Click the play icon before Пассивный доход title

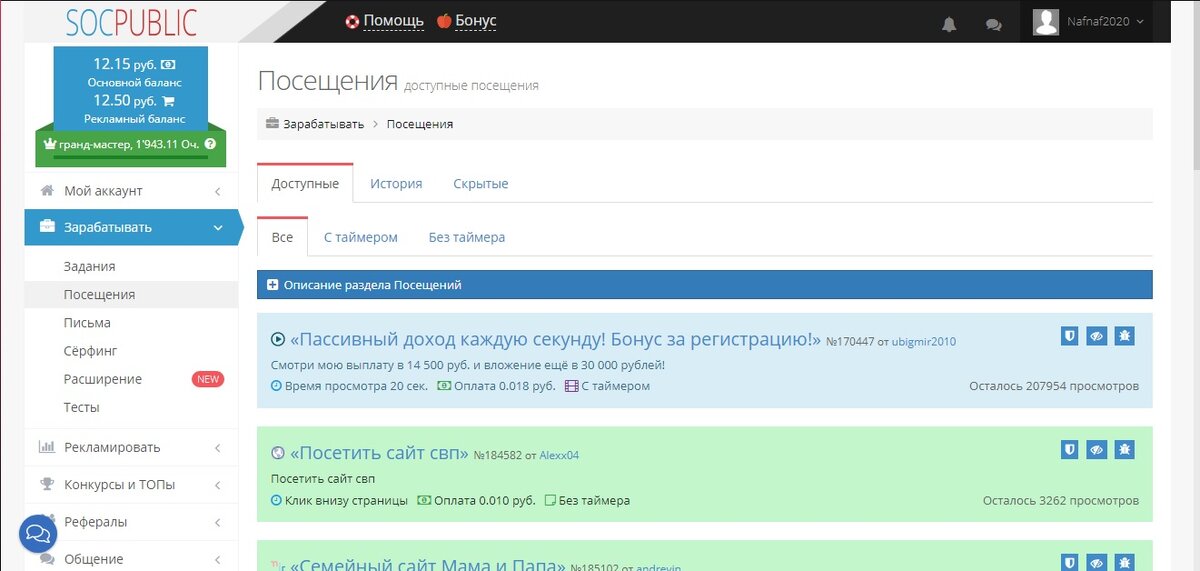coord(278,340)
